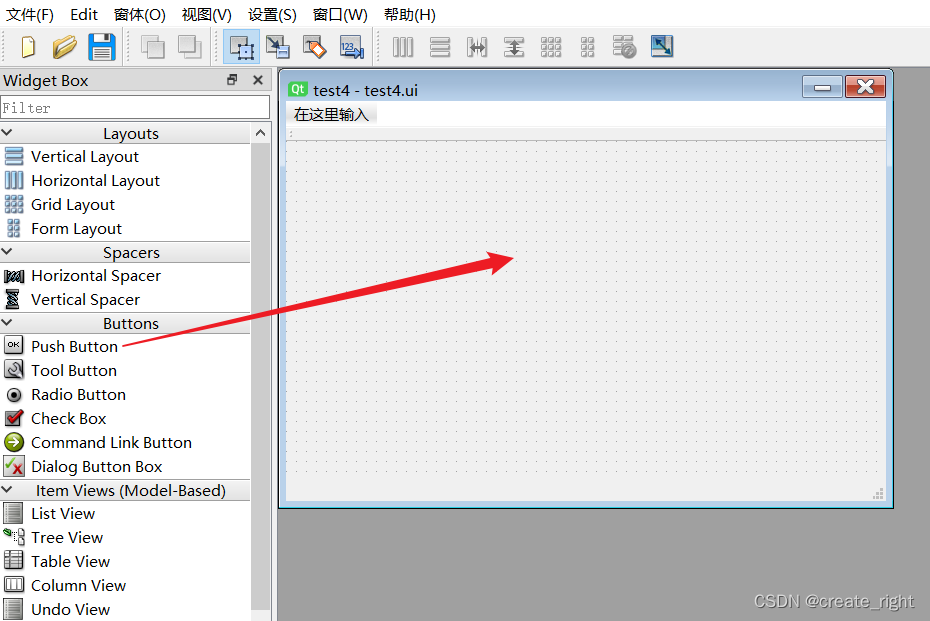Click the Widget Box float button
The width and height of the screenshot is (930, 621).
pyautogui.click(x=232, y=79)
